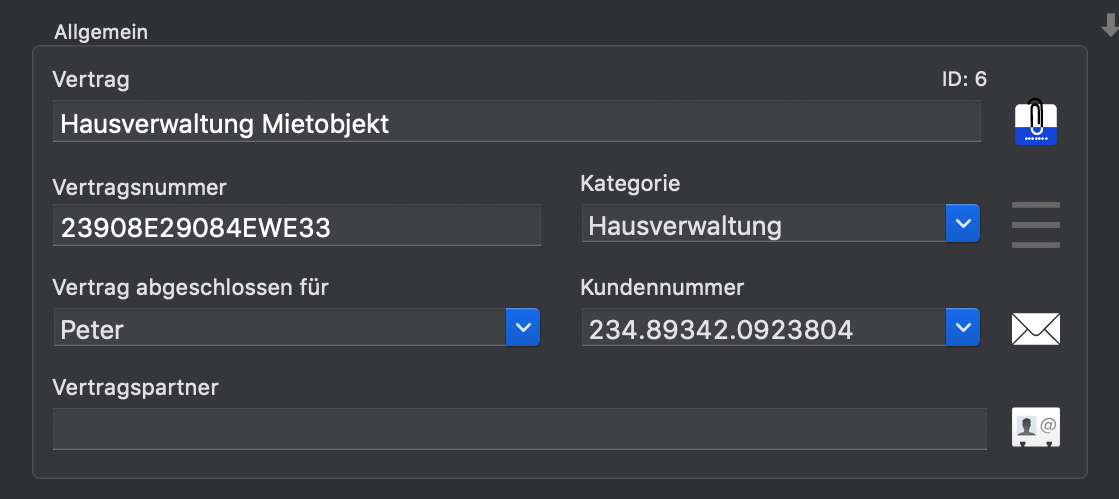Click the down arrow icon at top right
Image resolution: width=1119 pixels, height=499 pixels.
[1110, 26]
